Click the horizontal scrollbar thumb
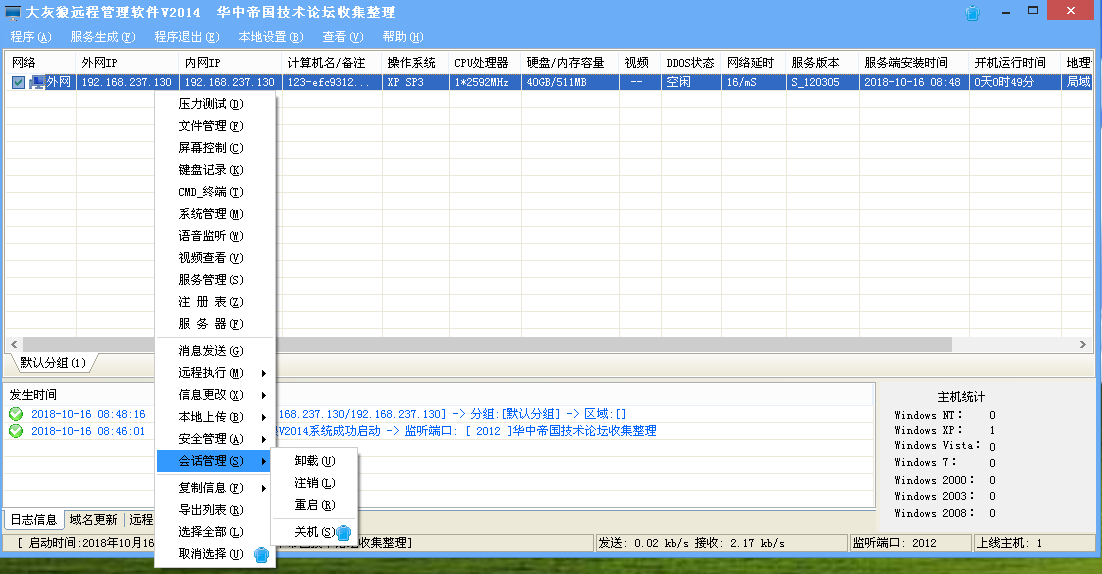This screenshot has width=1102, height=574. click(x=486, y=344)
